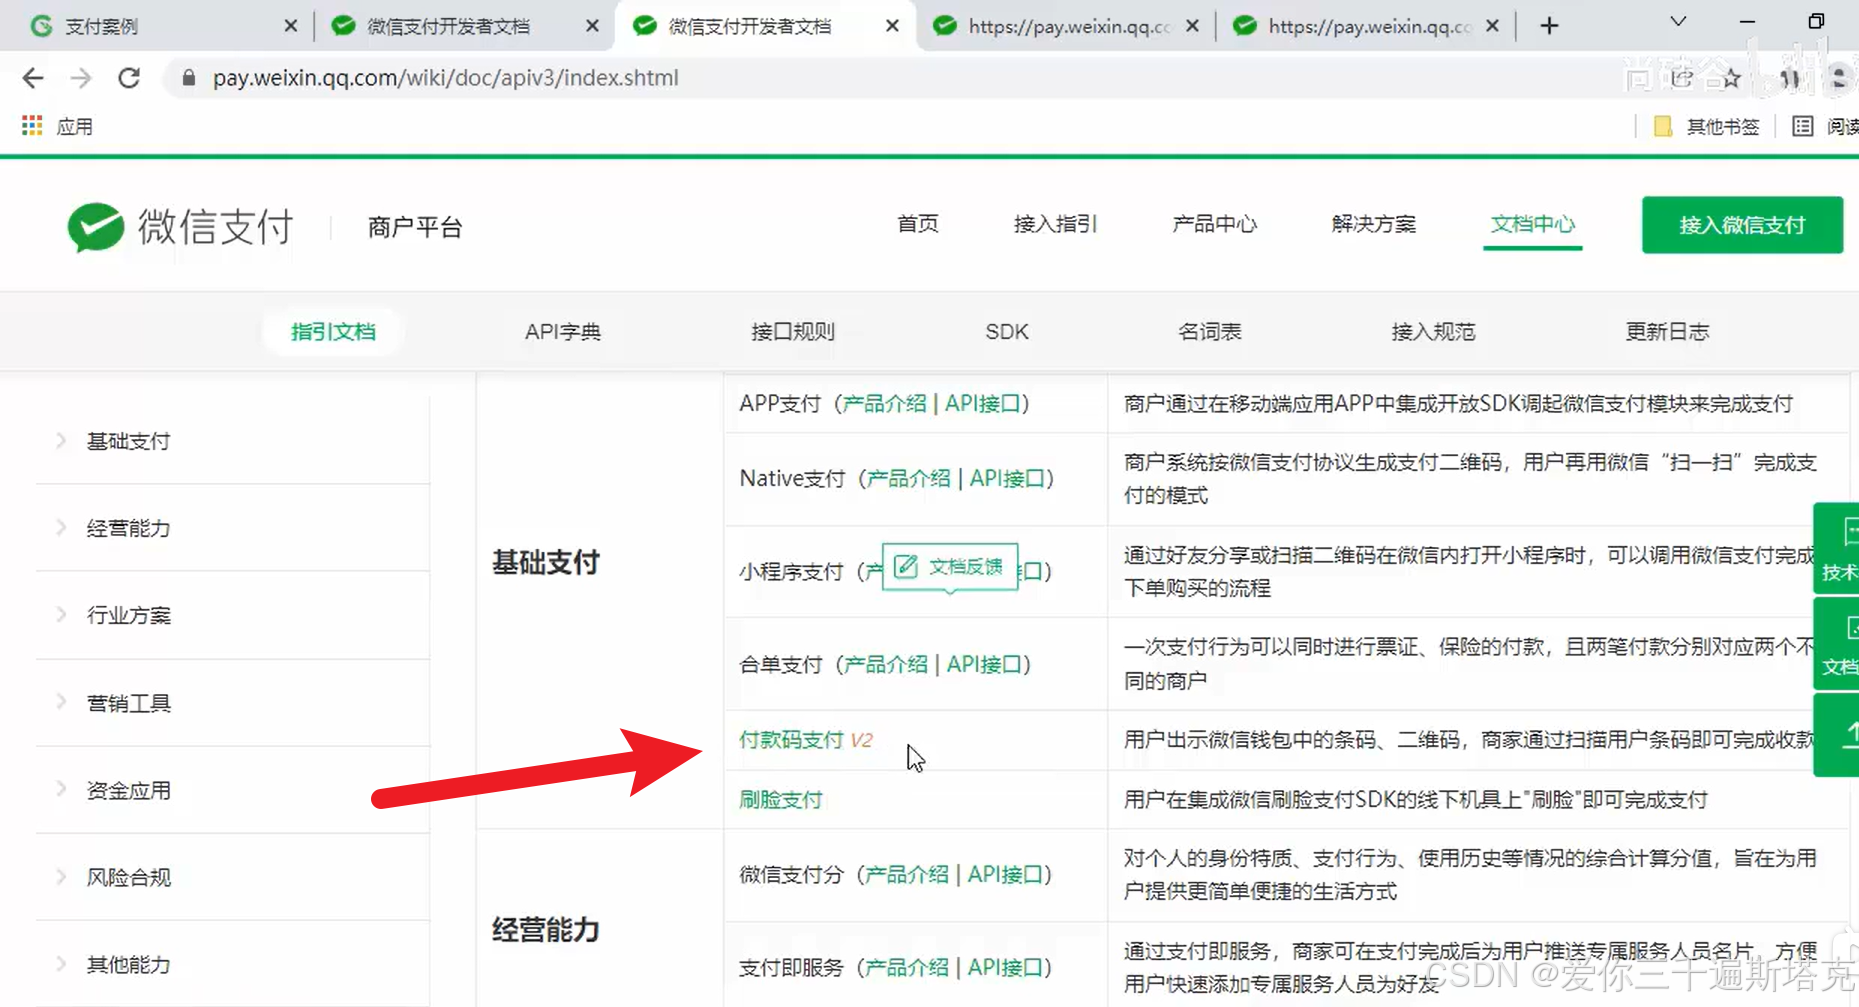The width and height of the screenshot is (1859, 1007).
Task: Click the 文档 floating side button
Action: pos(1837,644)
